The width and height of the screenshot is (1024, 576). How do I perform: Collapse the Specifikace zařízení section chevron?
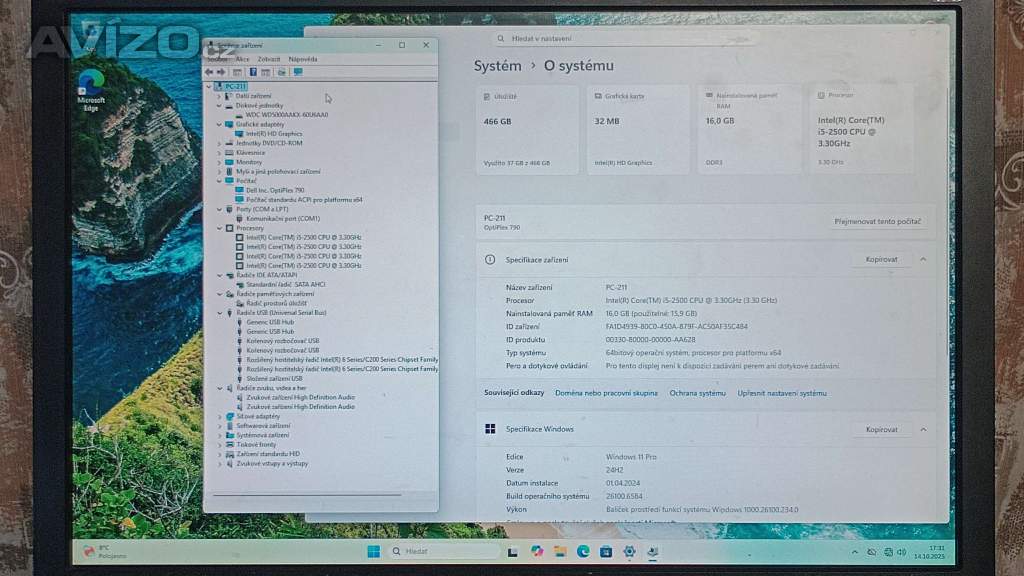923,259
